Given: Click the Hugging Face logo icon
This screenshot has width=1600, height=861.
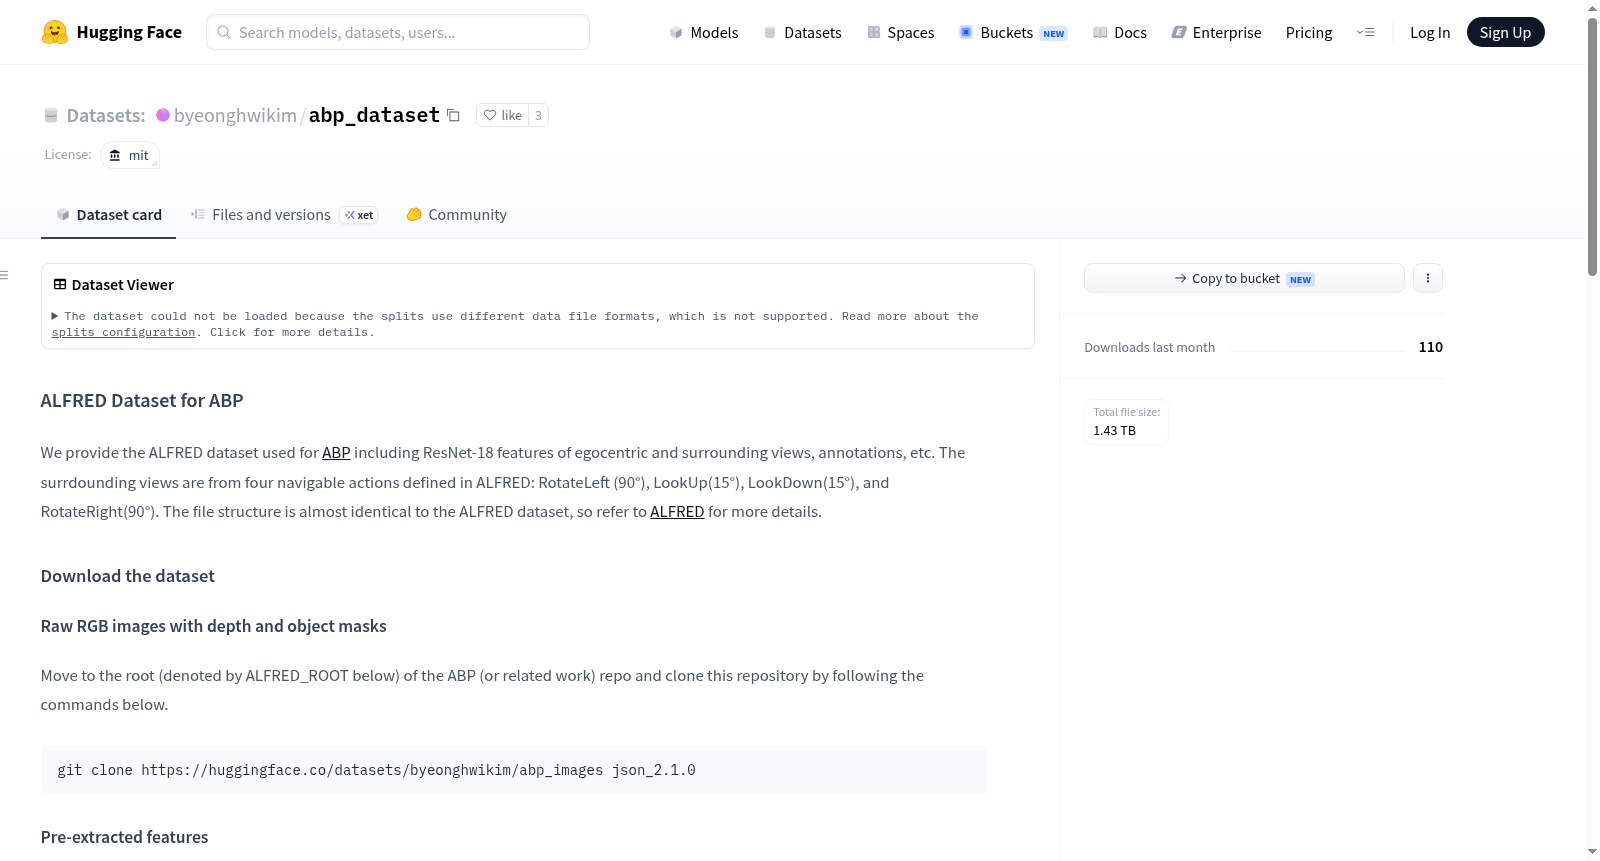Looking at the screenshot, I should 55,32.
